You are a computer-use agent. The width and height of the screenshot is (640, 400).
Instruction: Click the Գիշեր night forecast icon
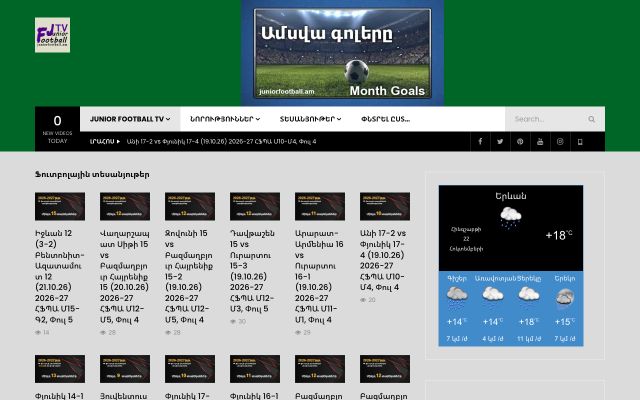click(457, 296)
